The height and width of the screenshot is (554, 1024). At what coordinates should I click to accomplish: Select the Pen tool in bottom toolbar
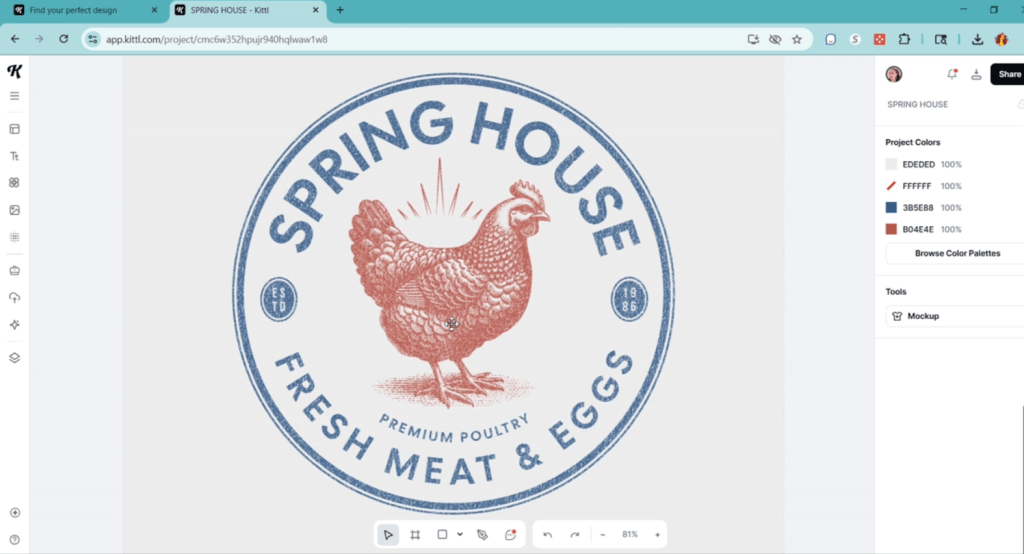pos(482,535)
